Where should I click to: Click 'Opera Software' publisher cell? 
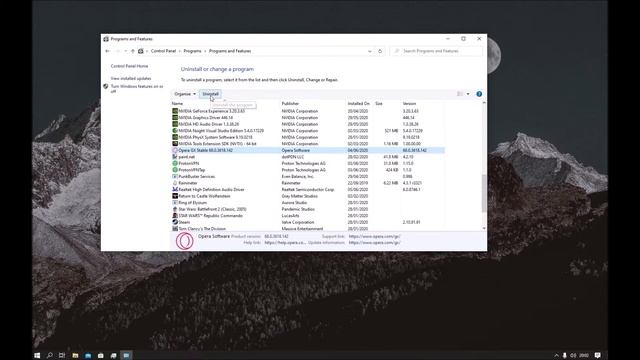pyautogui.click(x=296, y=150)
